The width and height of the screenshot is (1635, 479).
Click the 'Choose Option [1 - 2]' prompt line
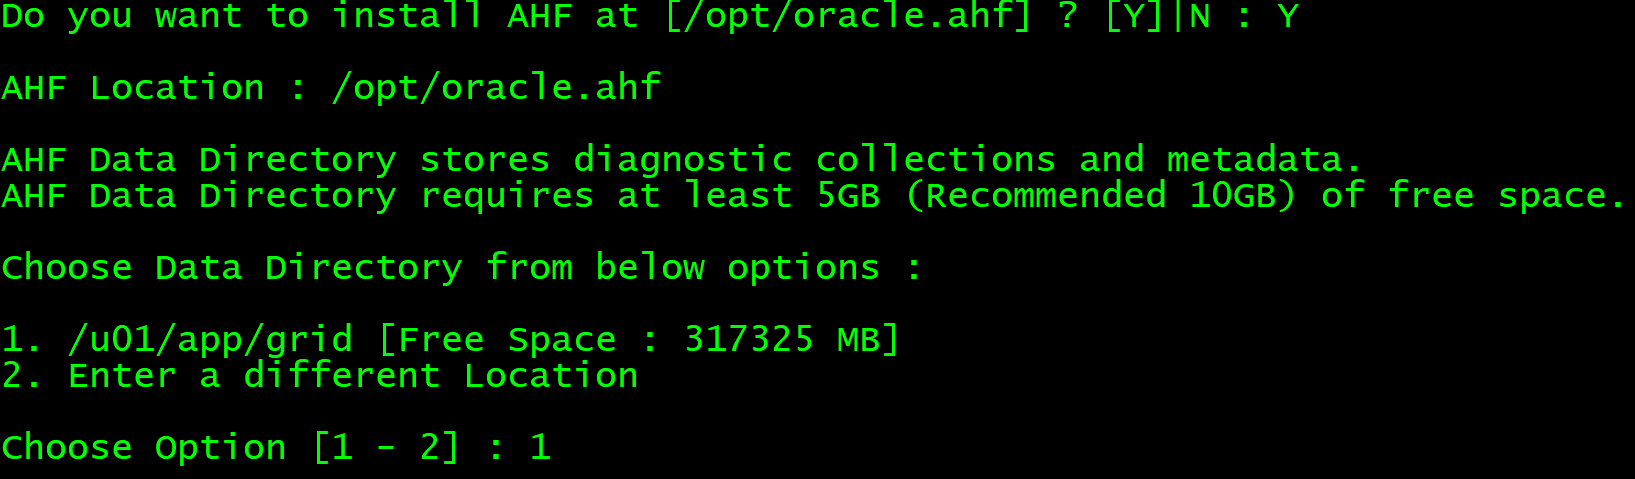pos(276,447)
